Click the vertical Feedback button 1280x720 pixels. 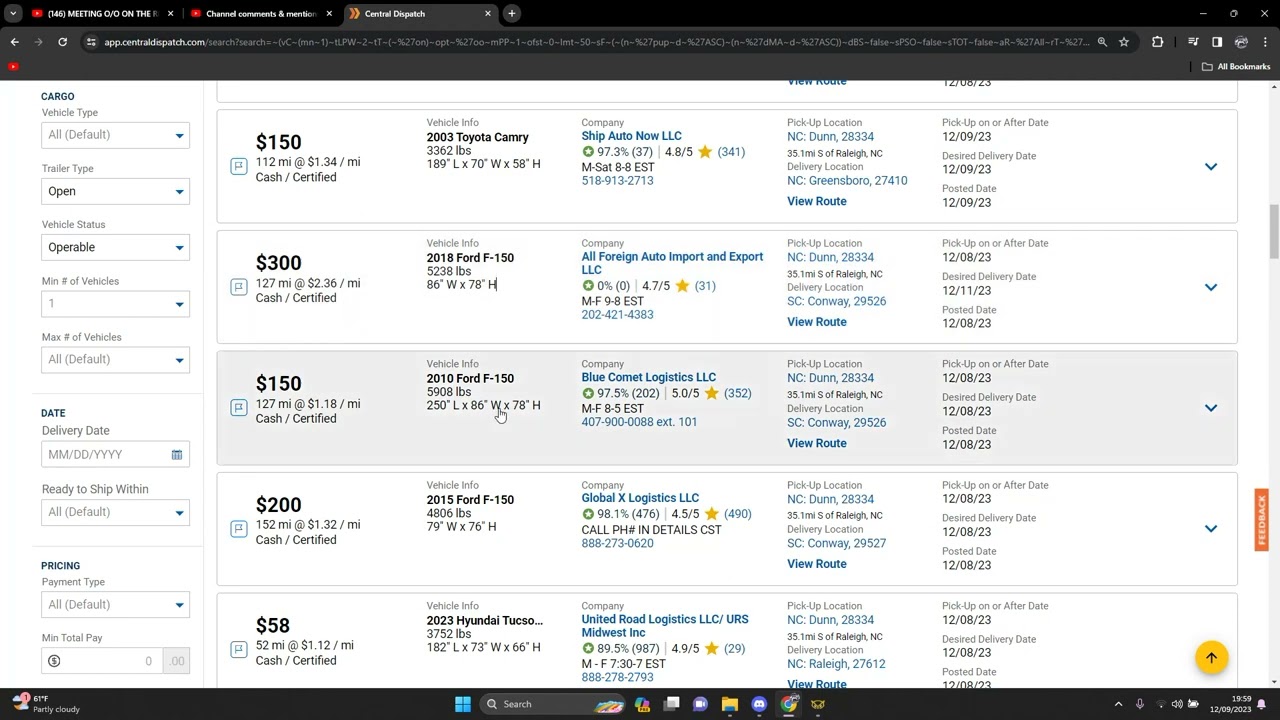1262,520
